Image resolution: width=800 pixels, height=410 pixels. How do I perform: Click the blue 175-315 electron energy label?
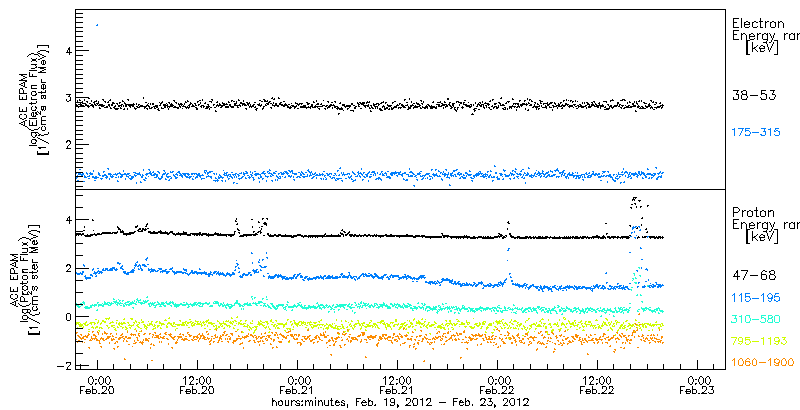[756, 133]
